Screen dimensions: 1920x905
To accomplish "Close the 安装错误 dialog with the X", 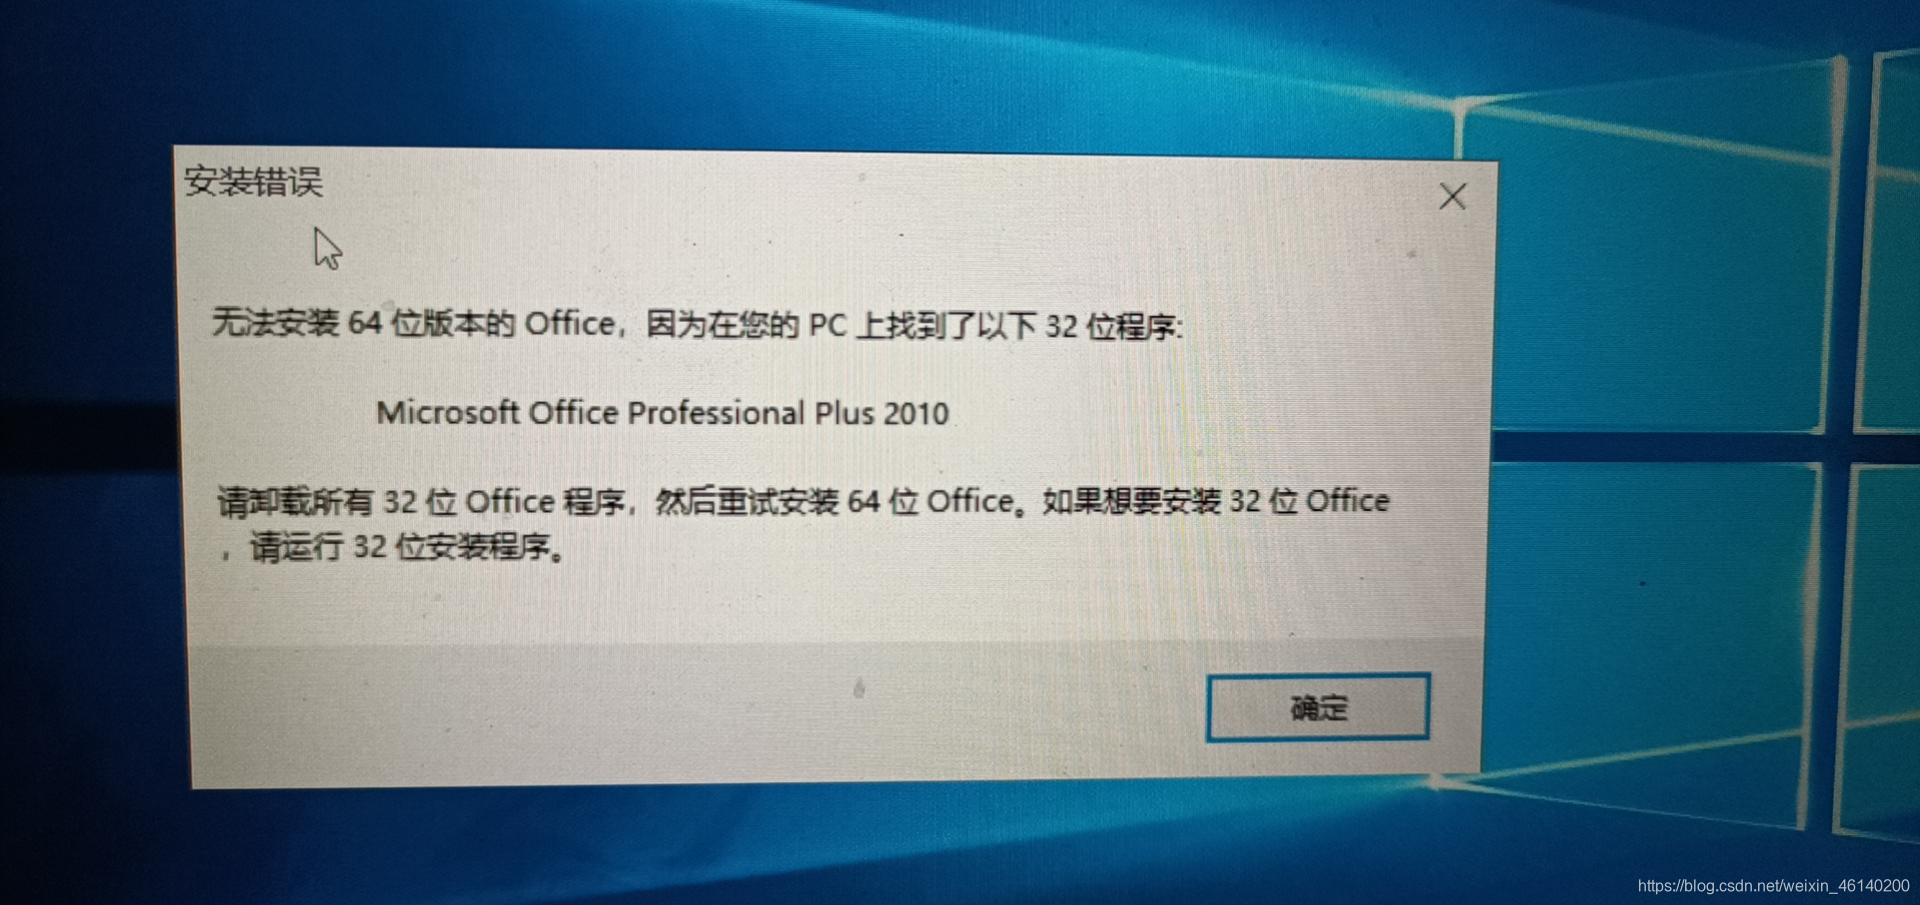I will 1452,196.
